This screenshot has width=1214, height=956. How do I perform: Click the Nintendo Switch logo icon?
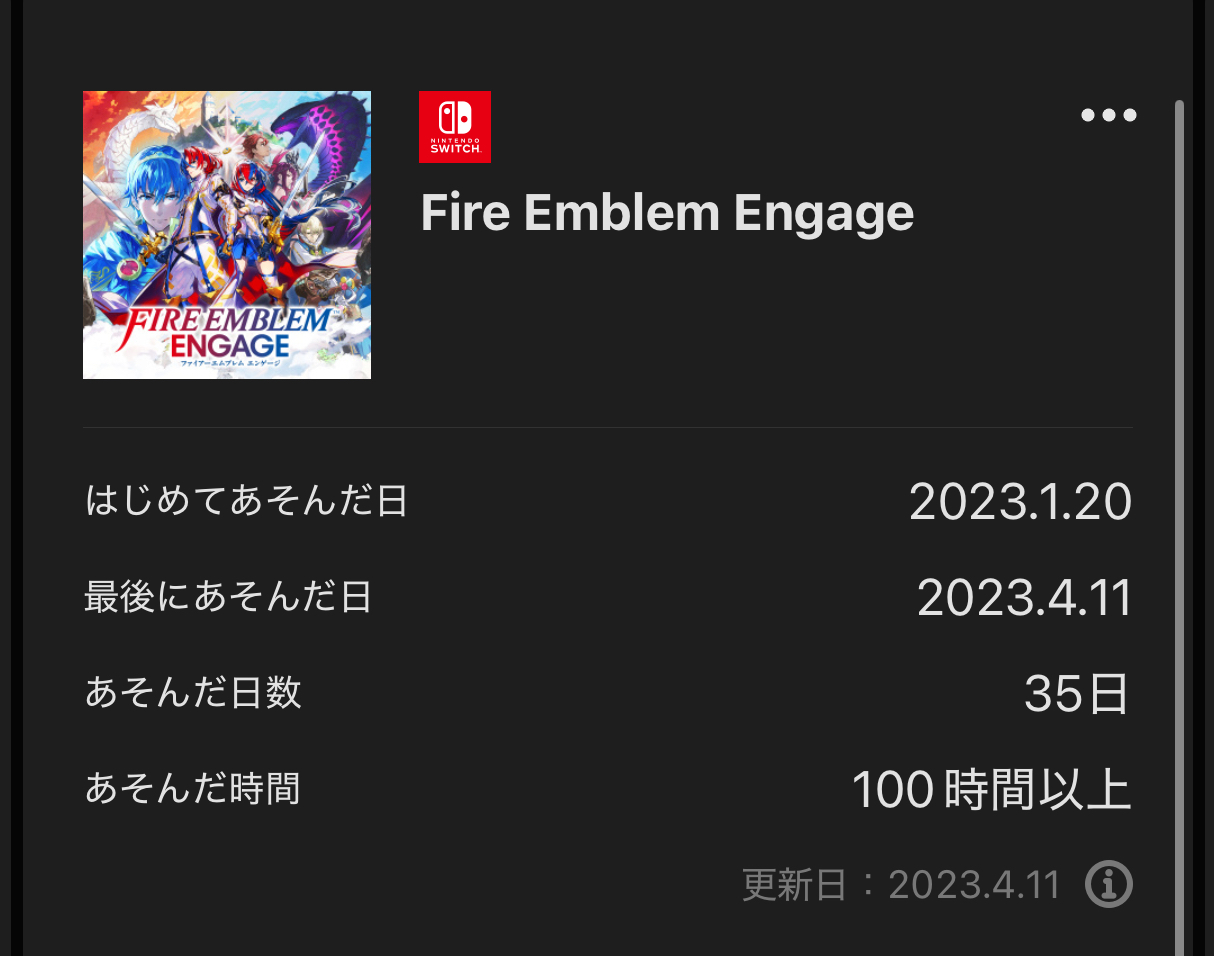(x=455, y=127)
